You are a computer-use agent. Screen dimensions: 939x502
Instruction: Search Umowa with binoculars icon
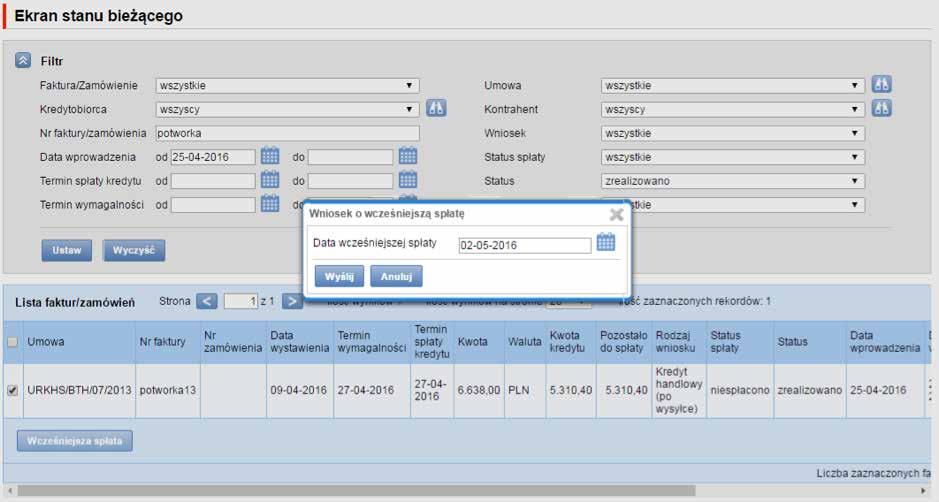tap(882, 84)
